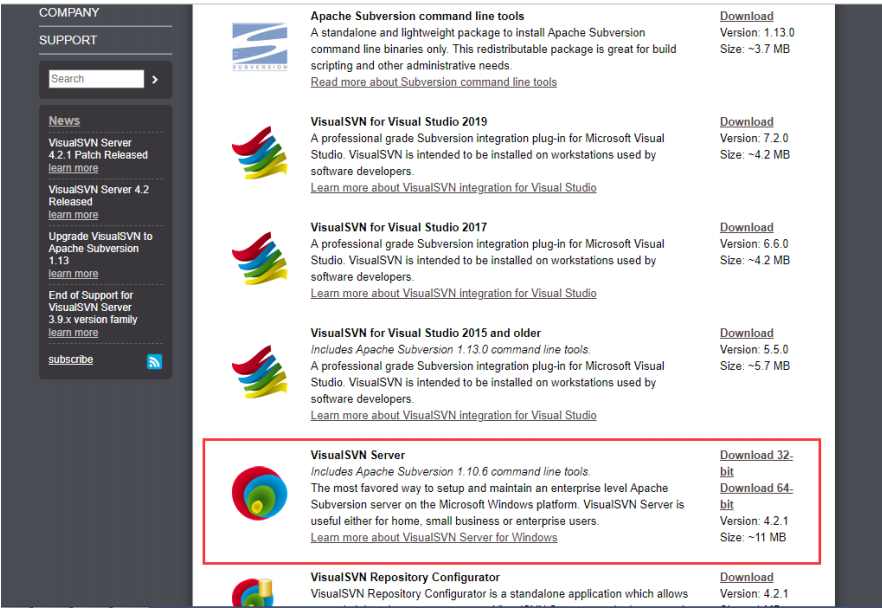Screen dimensions: 882x608
Task: Click the VisualSVN Server circular logo
Action: pyautogui.click(x=260, y=493)
